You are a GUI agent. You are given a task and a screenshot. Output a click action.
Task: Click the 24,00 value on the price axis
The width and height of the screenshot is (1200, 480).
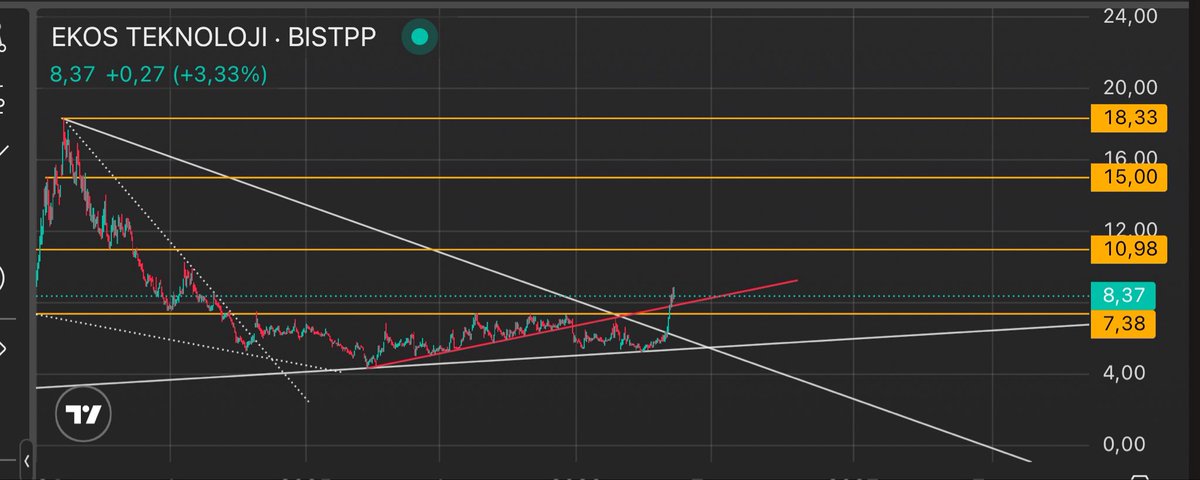(1129, 16)
